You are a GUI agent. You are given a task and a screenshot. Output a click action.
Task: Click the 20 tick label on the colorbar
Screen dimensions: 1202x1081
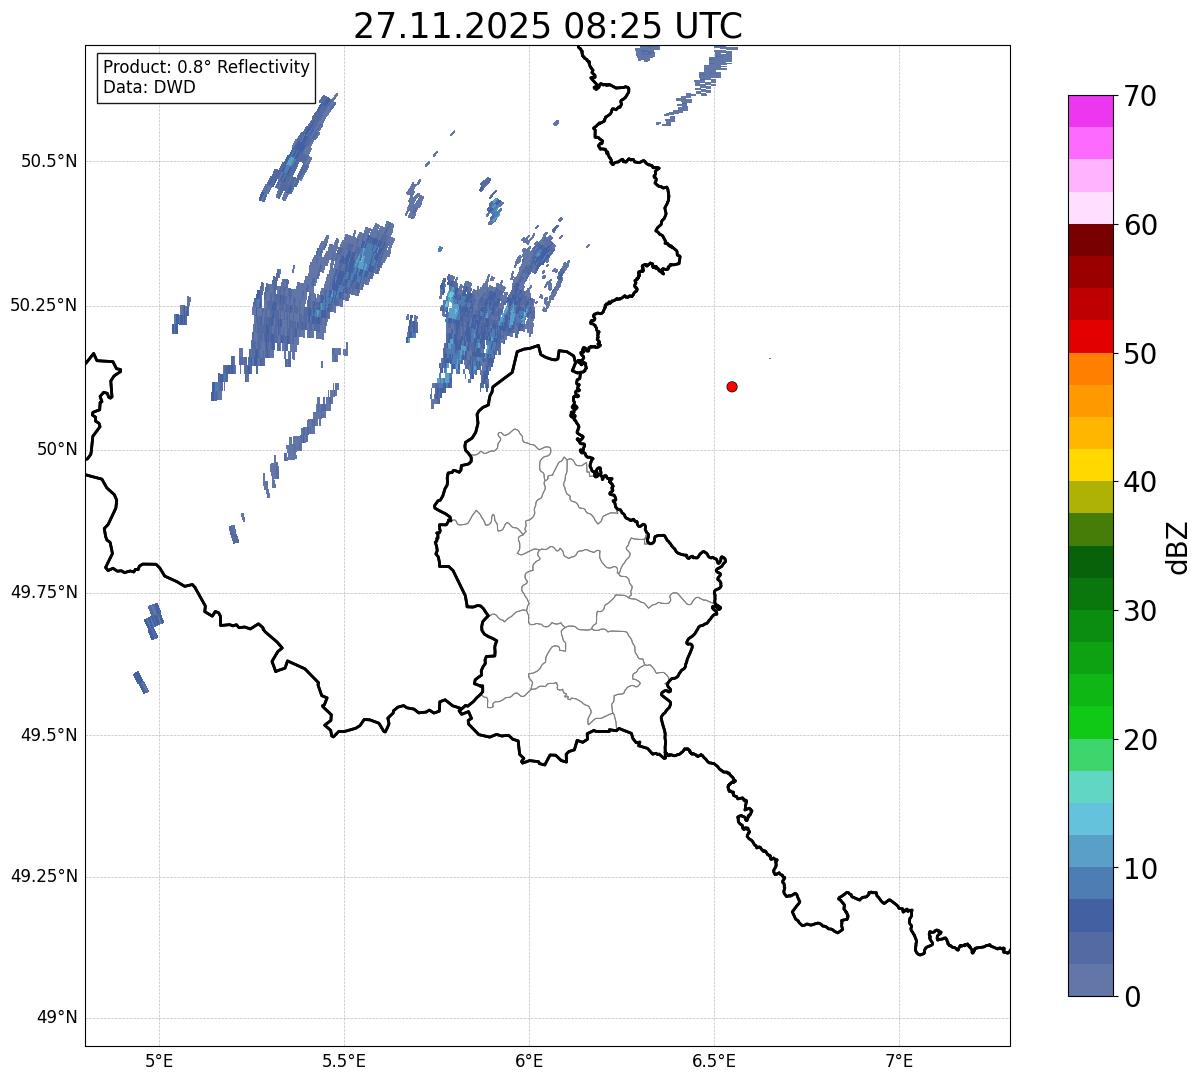pos(1140,741)
